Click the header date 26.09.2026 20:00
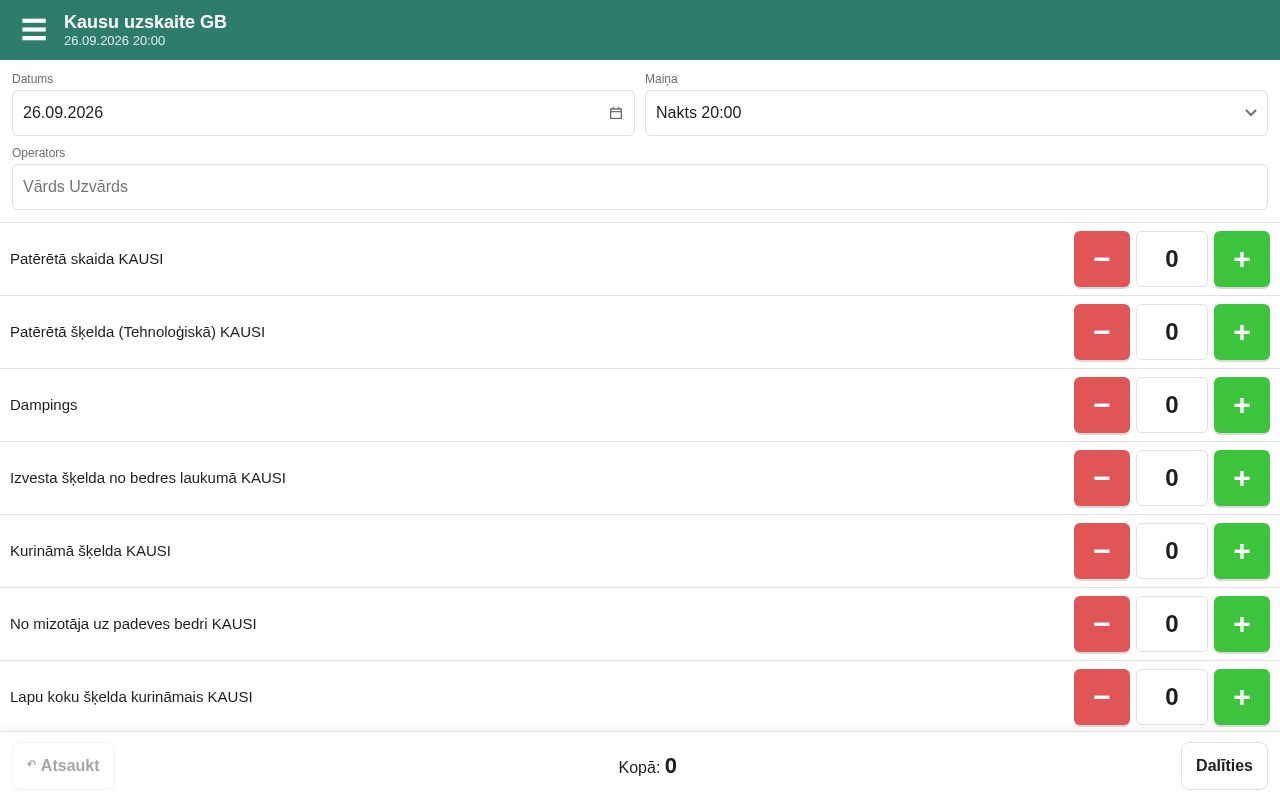This screenshot has width=1280, height=800. pyautogui.click(x=114, y=41)
